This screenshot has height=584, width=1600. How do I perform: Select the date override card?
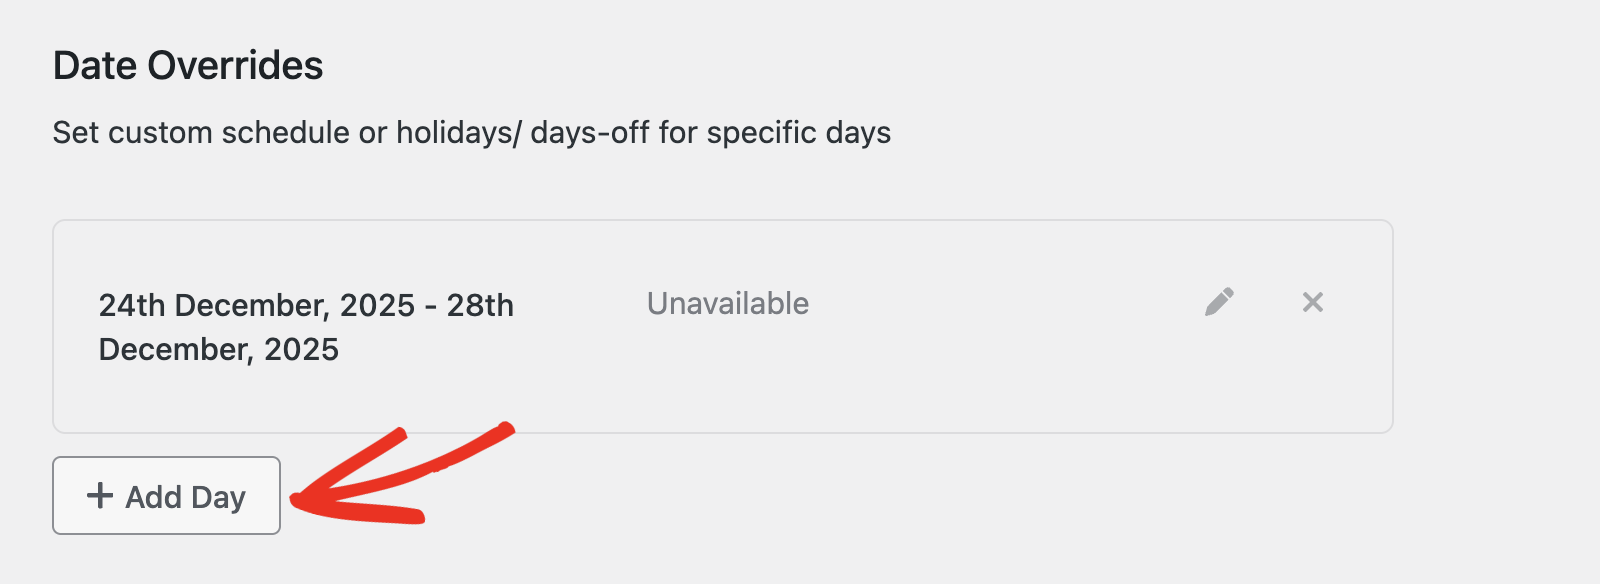pos(723,325)
